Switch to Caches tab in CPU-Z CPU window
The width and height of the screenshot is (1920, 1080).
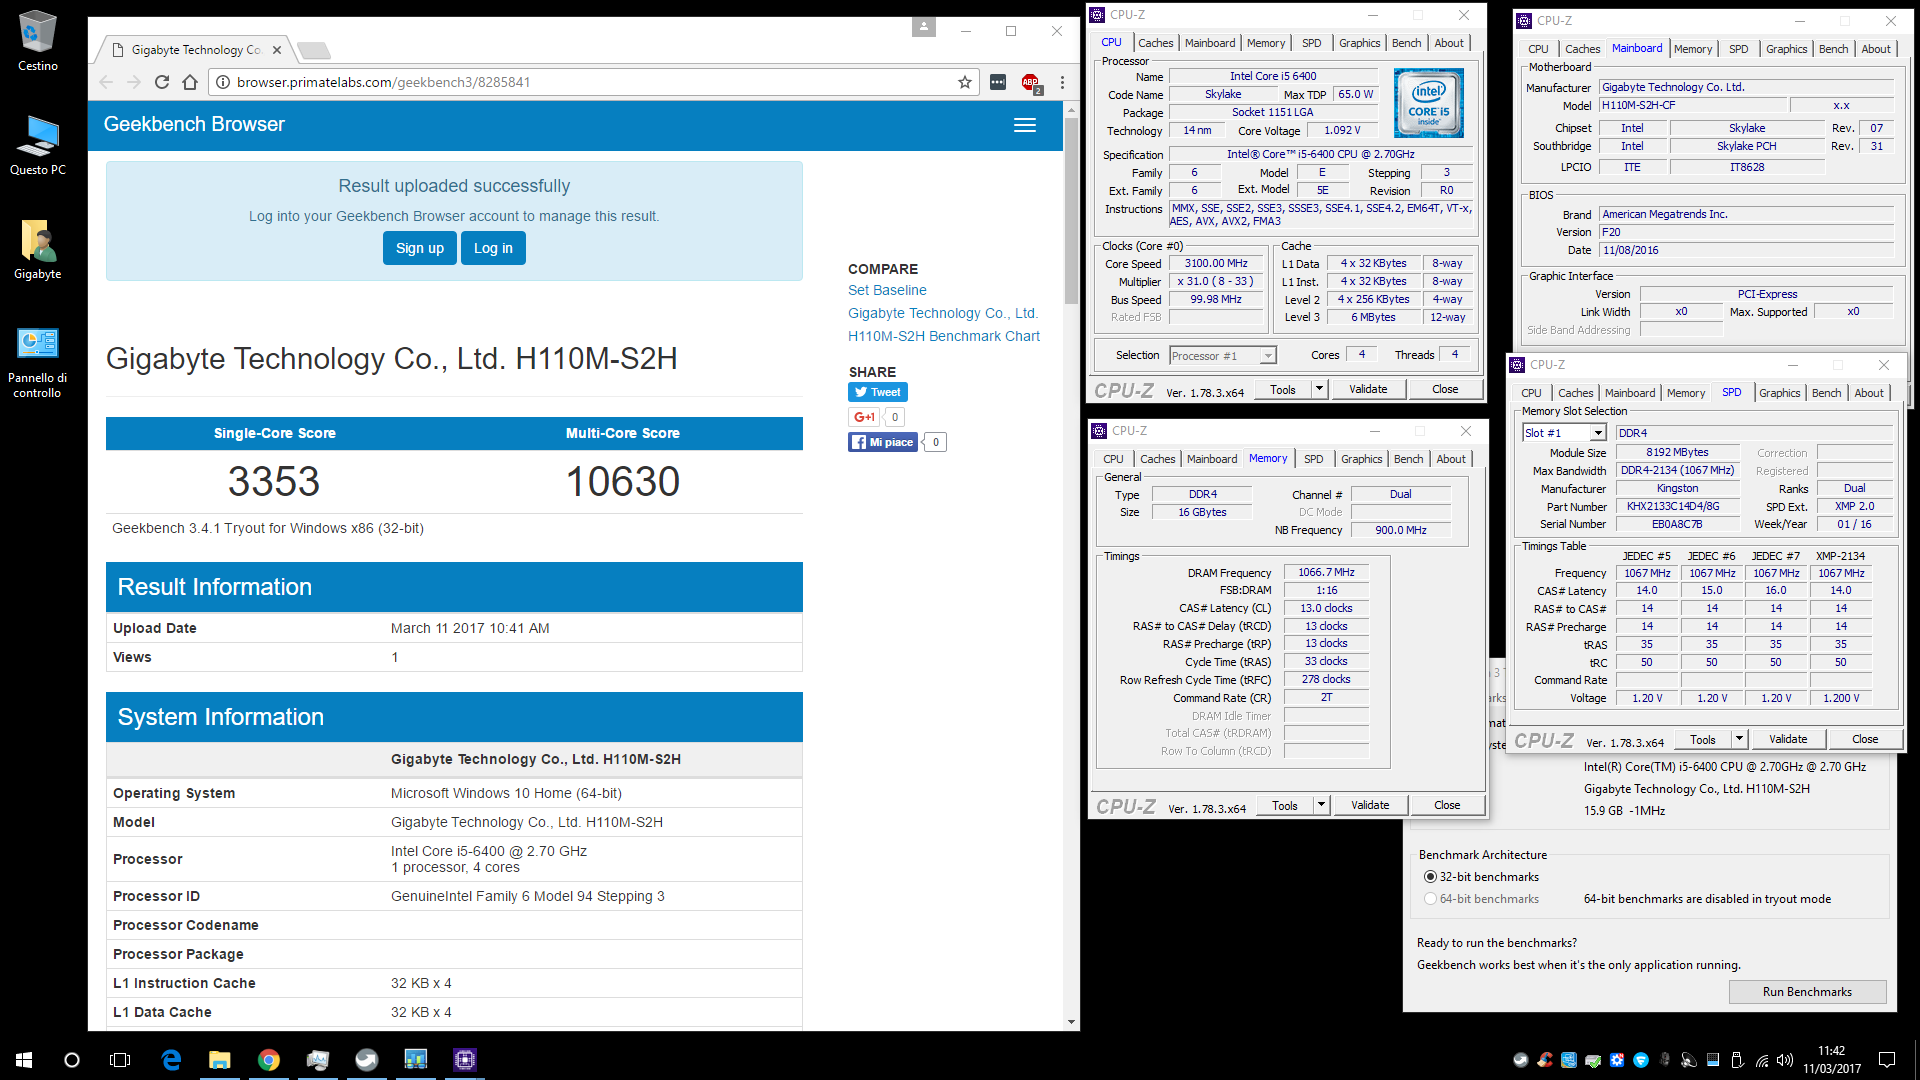(x=1155, y=43)
